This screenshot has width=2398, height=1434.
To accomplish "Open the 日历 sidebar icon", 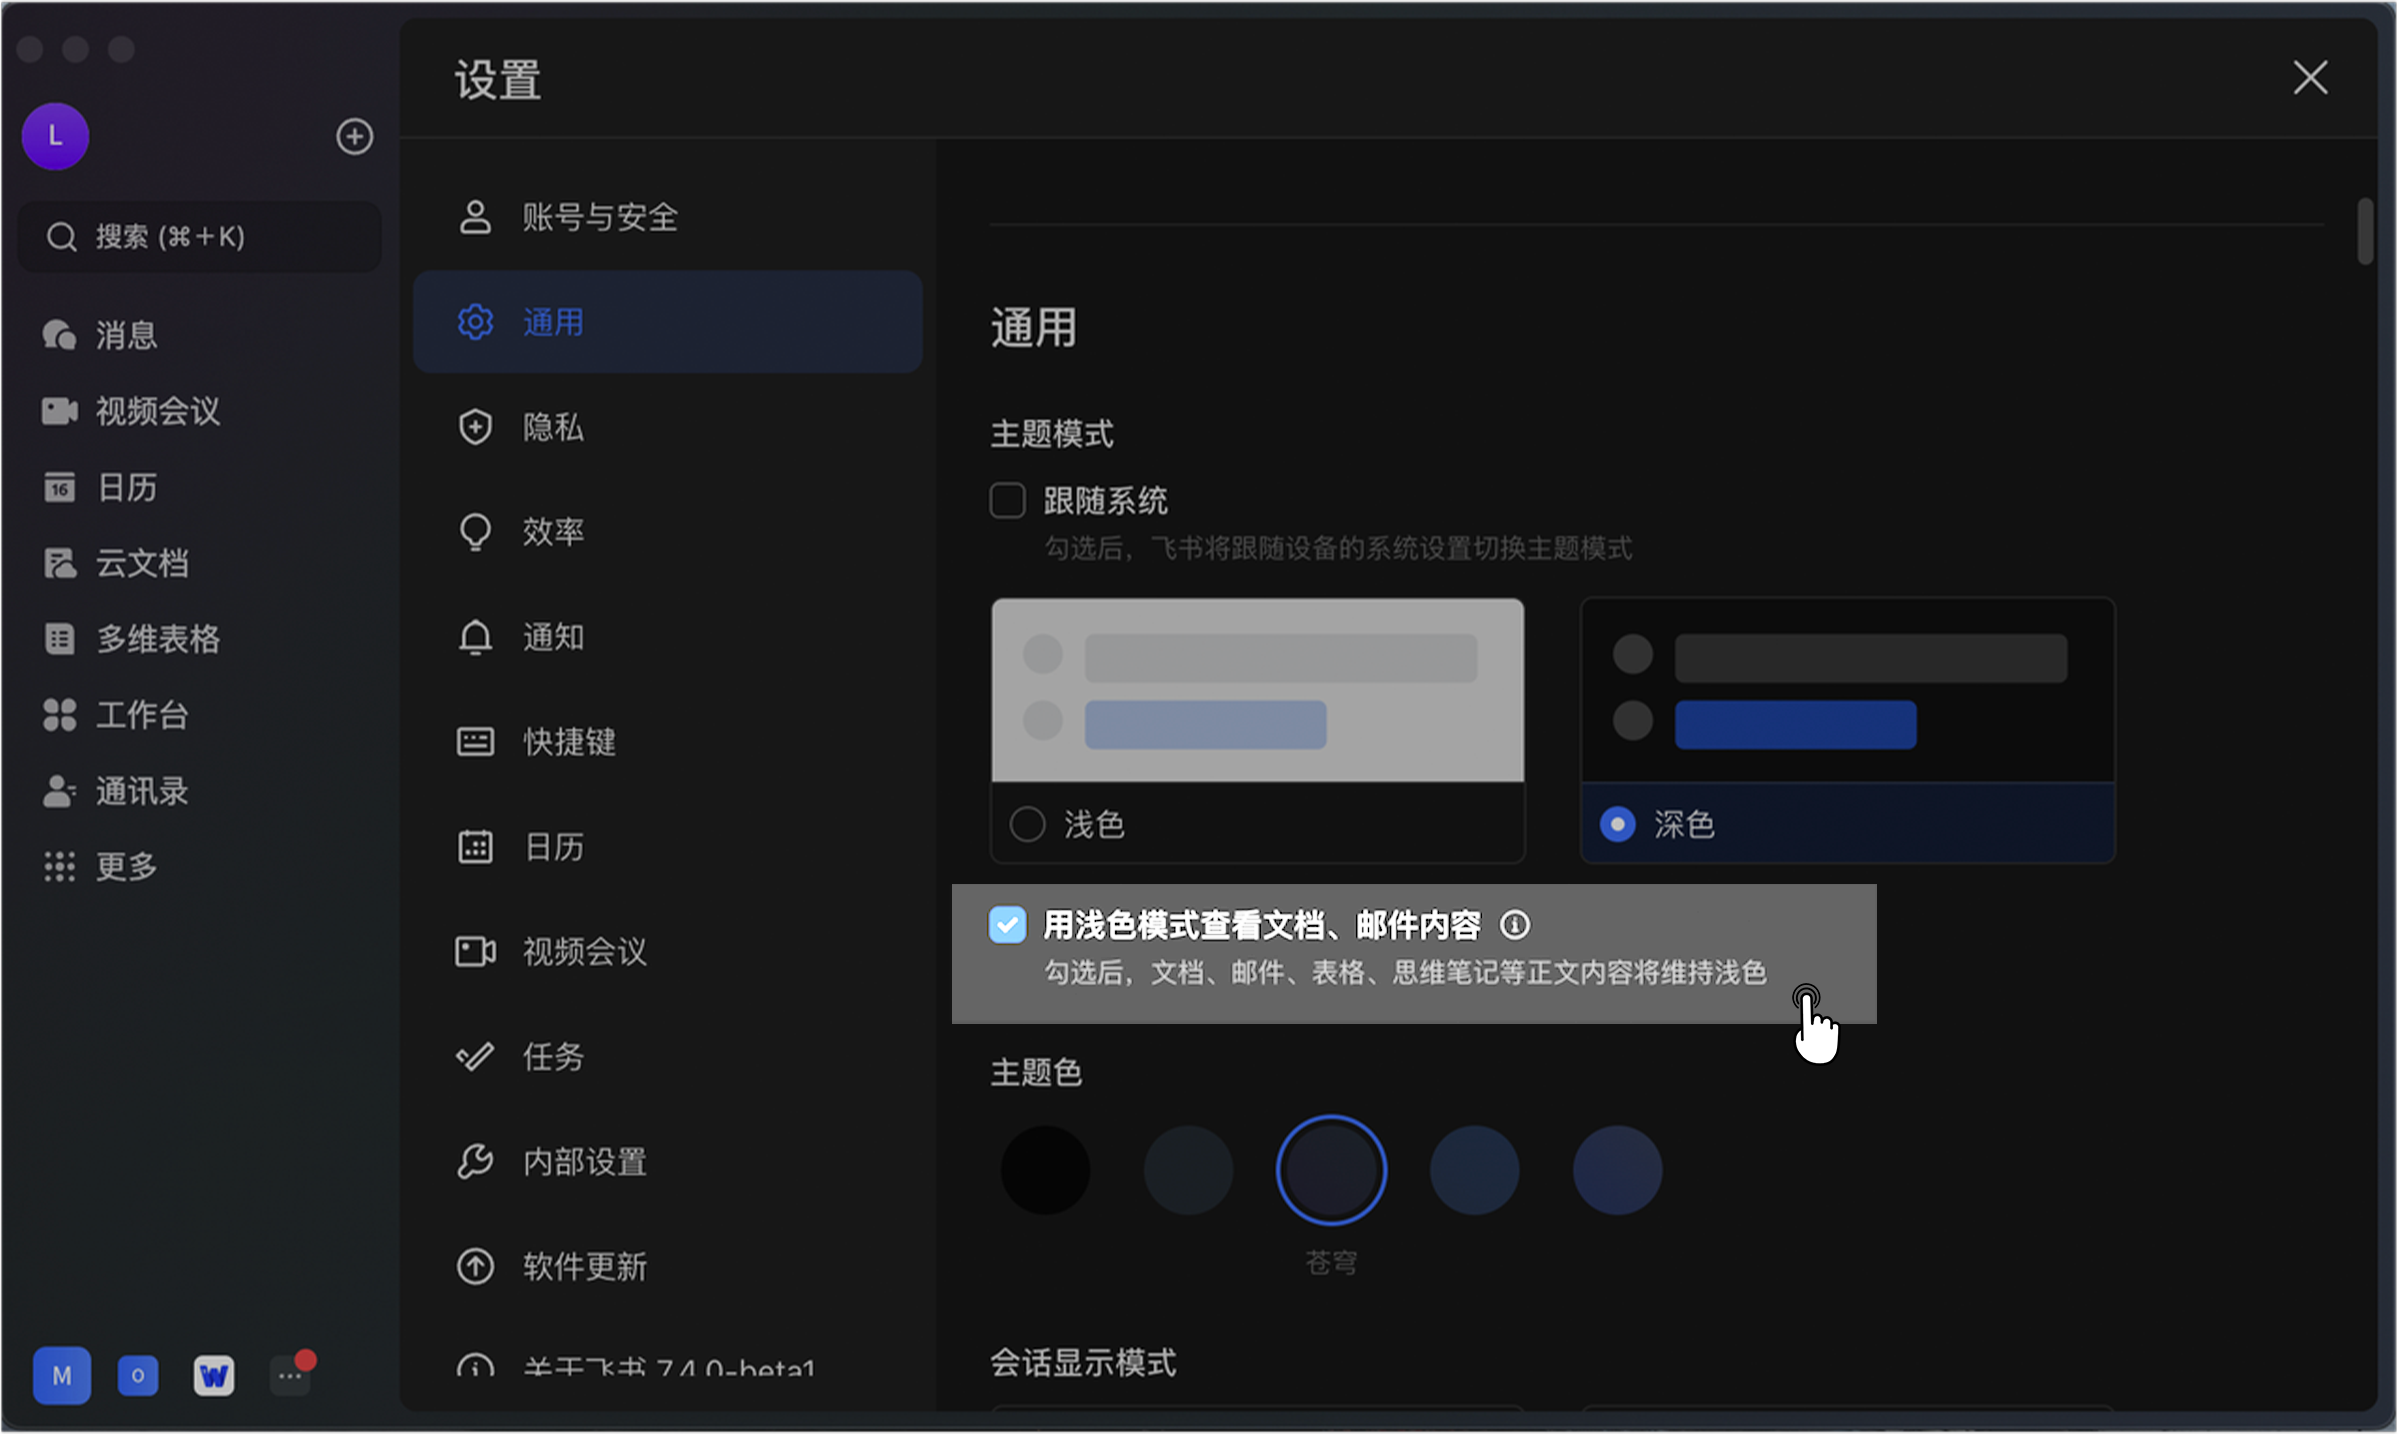I will coord(124,488).
